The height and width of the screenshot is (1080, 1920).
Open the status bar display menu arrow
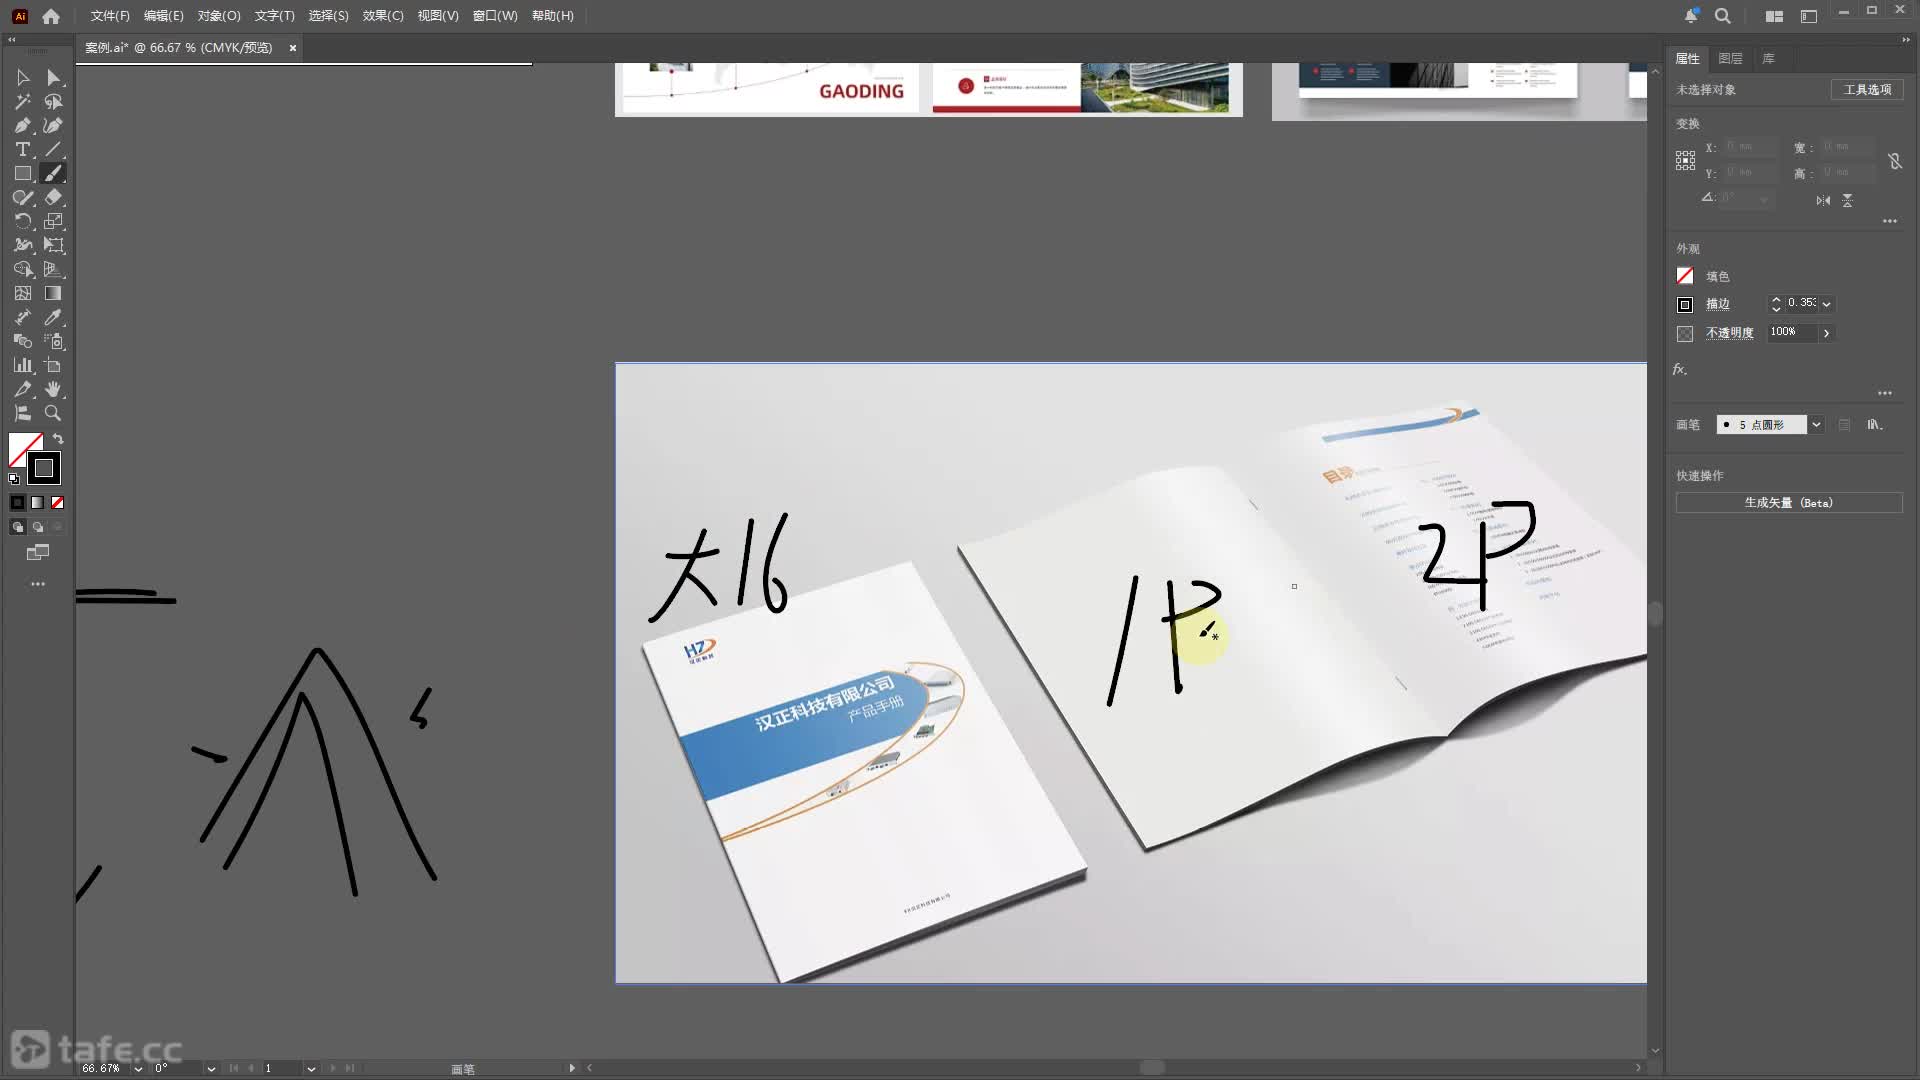click(572, 1069)
